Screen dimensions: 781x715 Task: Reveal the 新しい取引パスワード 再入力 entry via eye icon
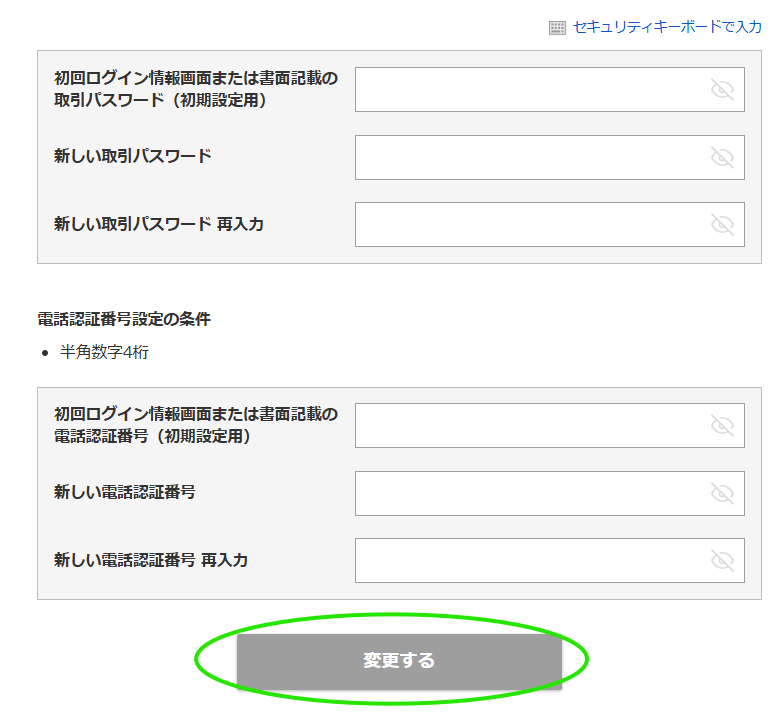(x=722, y=224)
